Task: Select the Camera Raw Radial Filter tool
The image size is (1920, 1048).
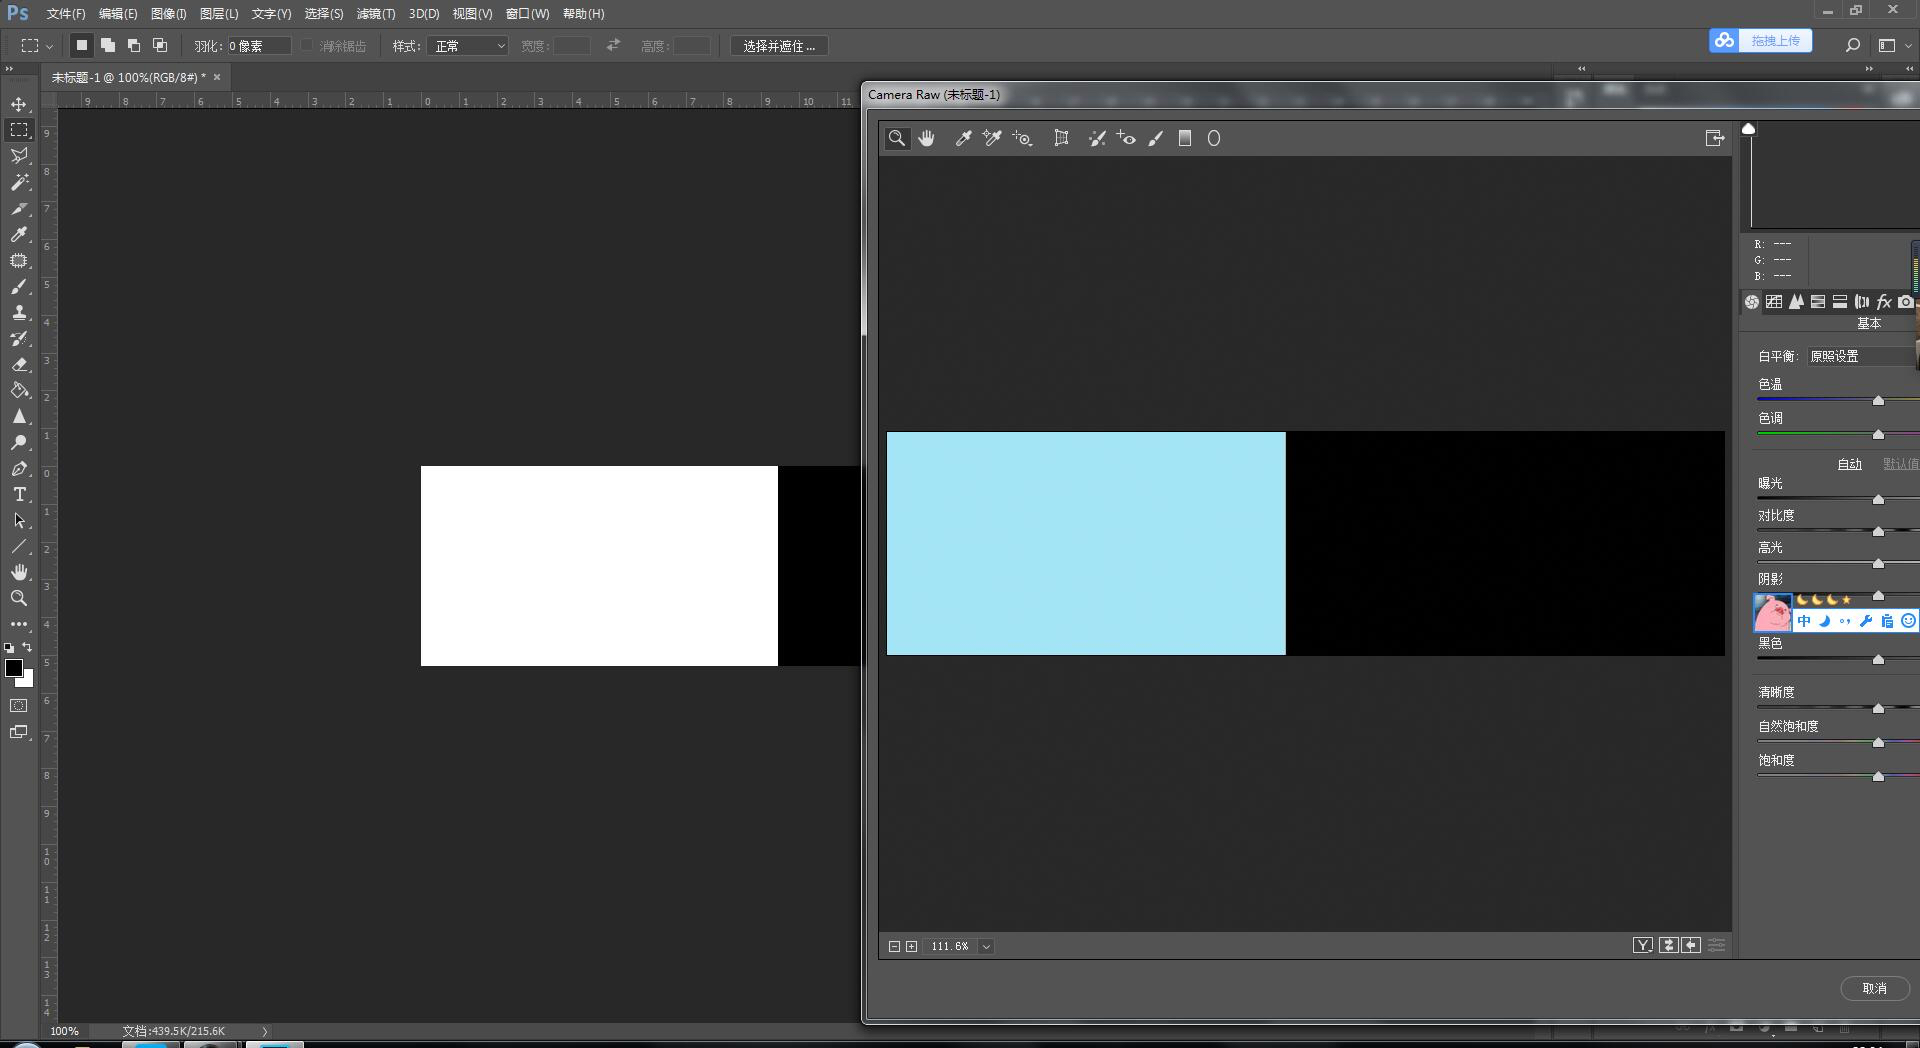Action: [1214, 139]
